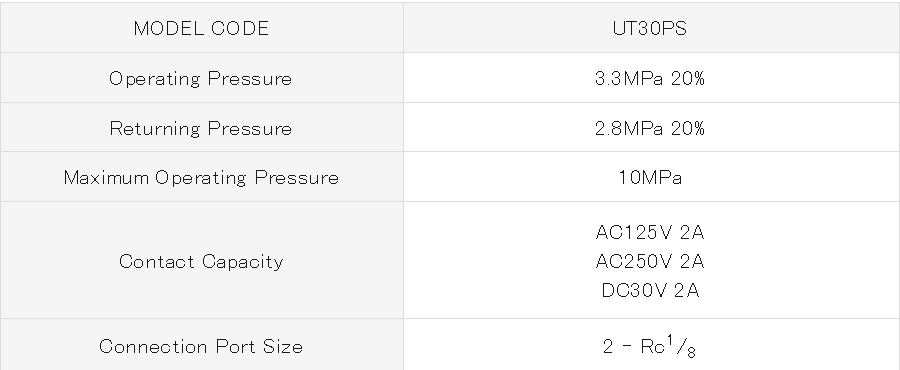Select the 3.3MPa 20% value

[650, 78]
